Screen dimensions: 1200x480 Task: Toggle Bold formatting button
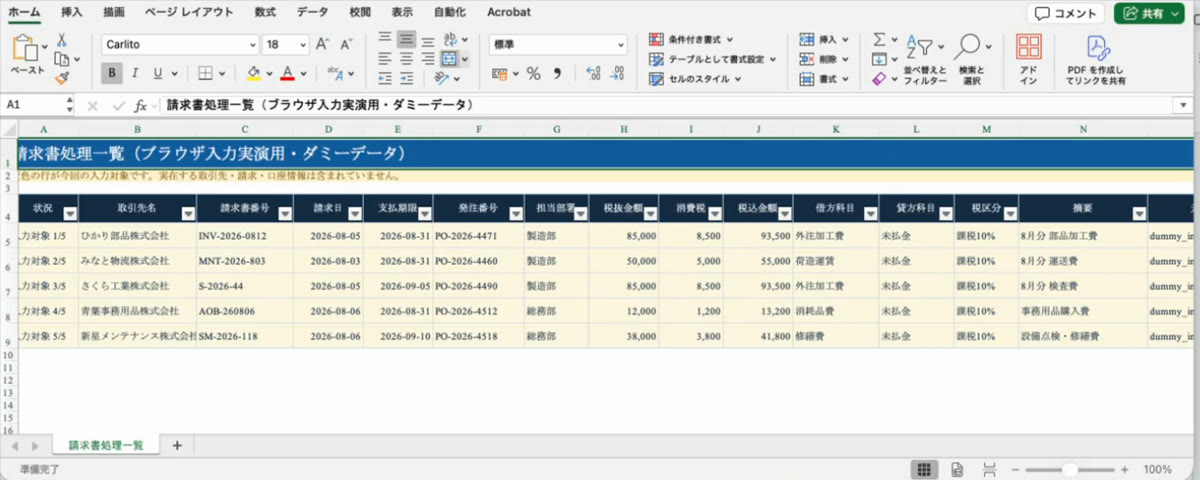click(113, 73)
